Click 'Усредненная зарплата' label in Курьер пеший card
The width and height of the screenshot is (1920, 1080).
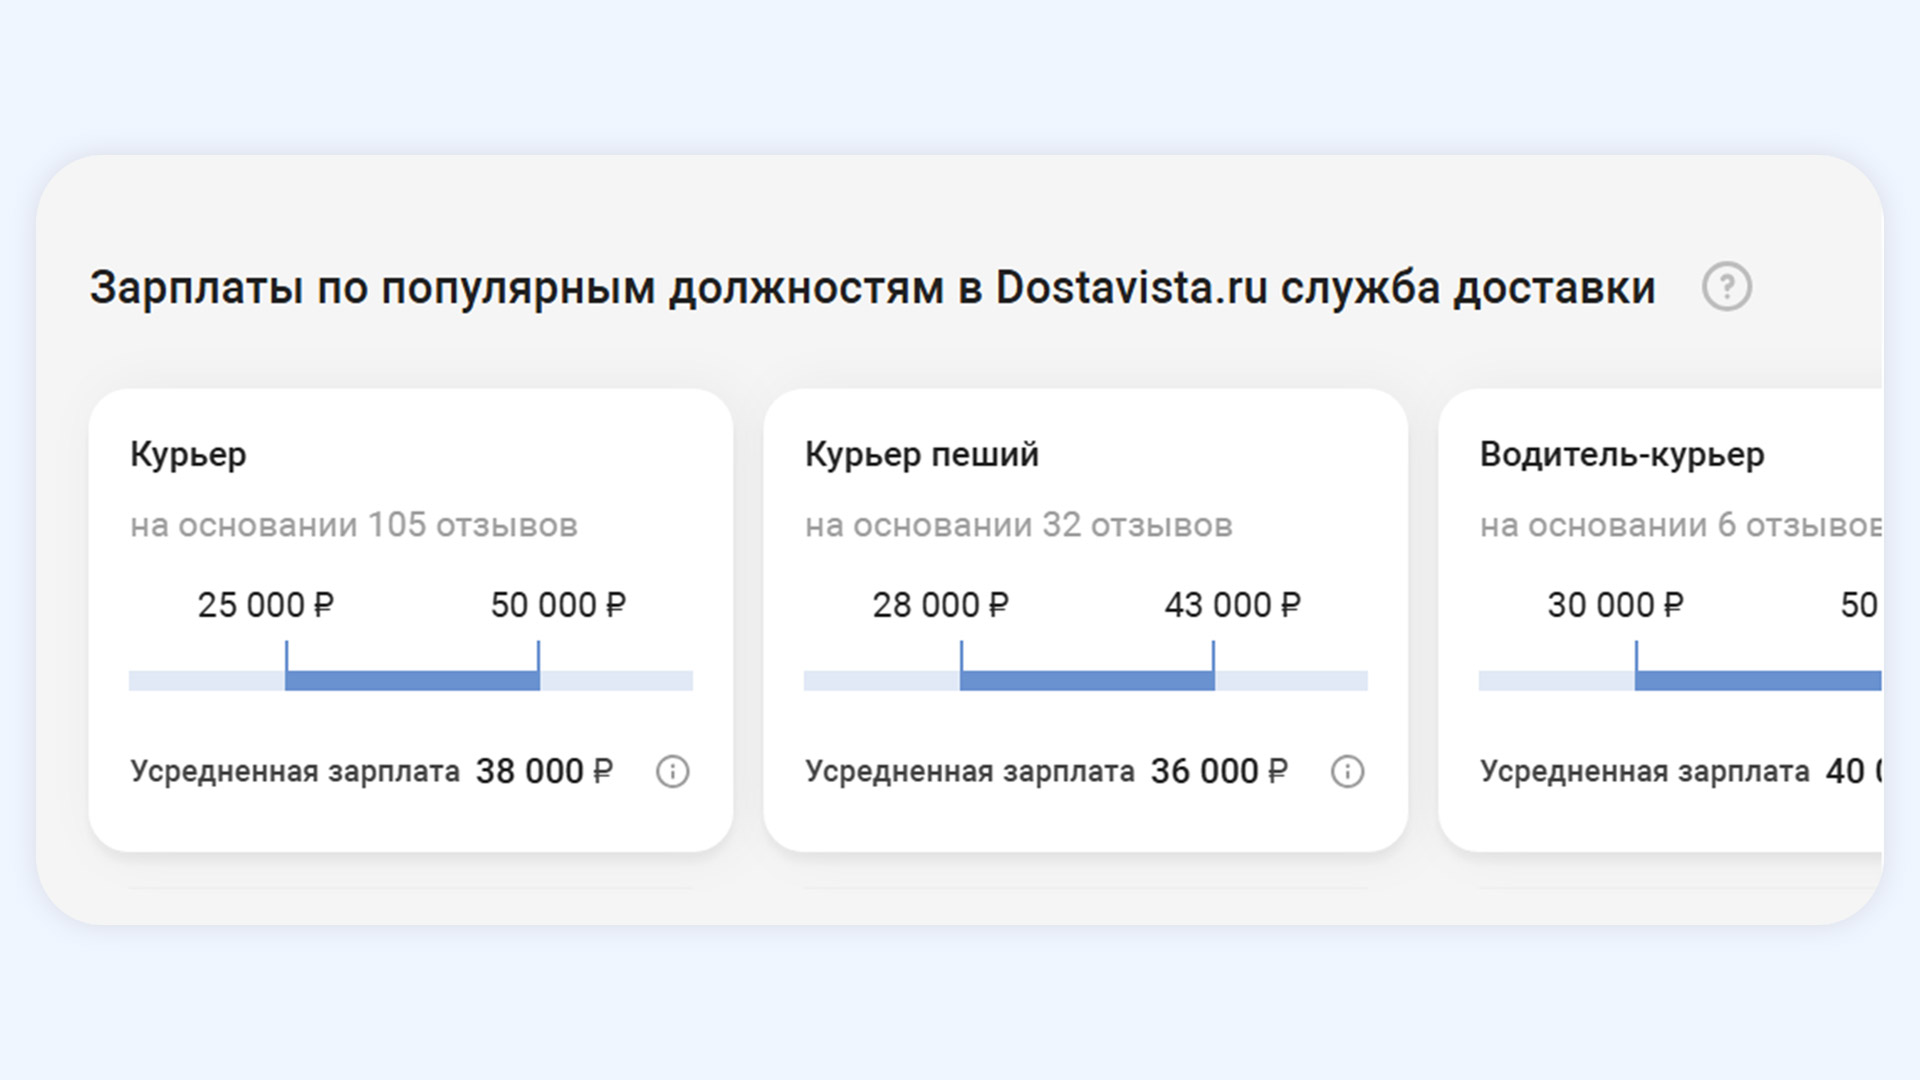[970, 772]
